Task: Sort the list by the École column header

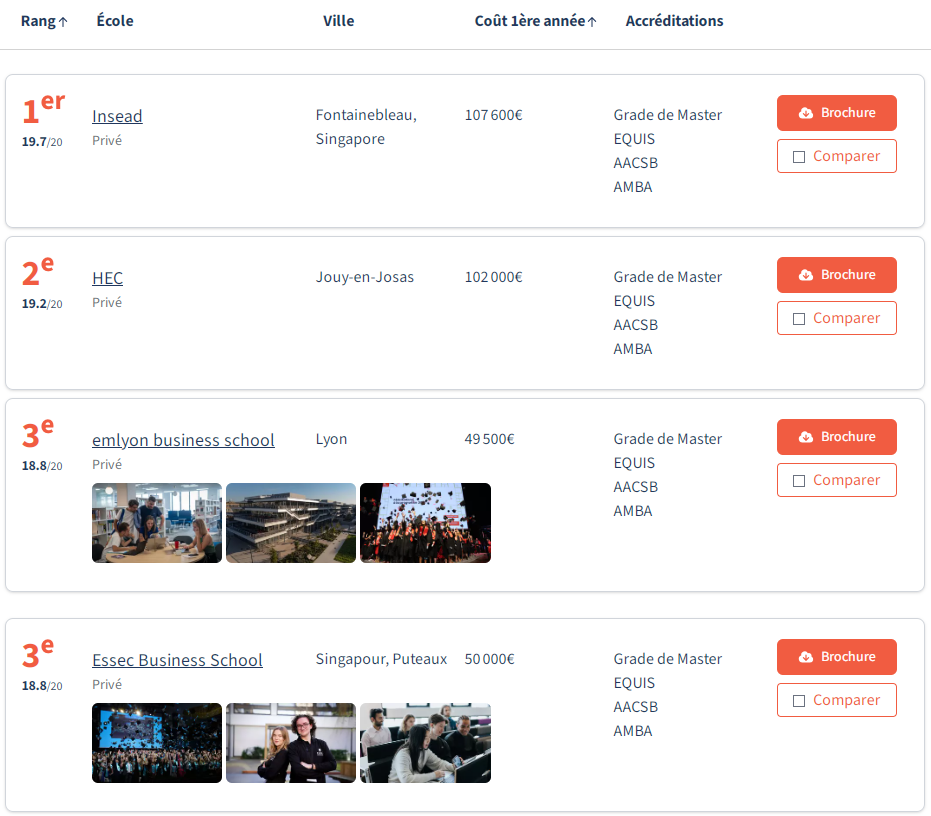Action: (x=114, y=21)
